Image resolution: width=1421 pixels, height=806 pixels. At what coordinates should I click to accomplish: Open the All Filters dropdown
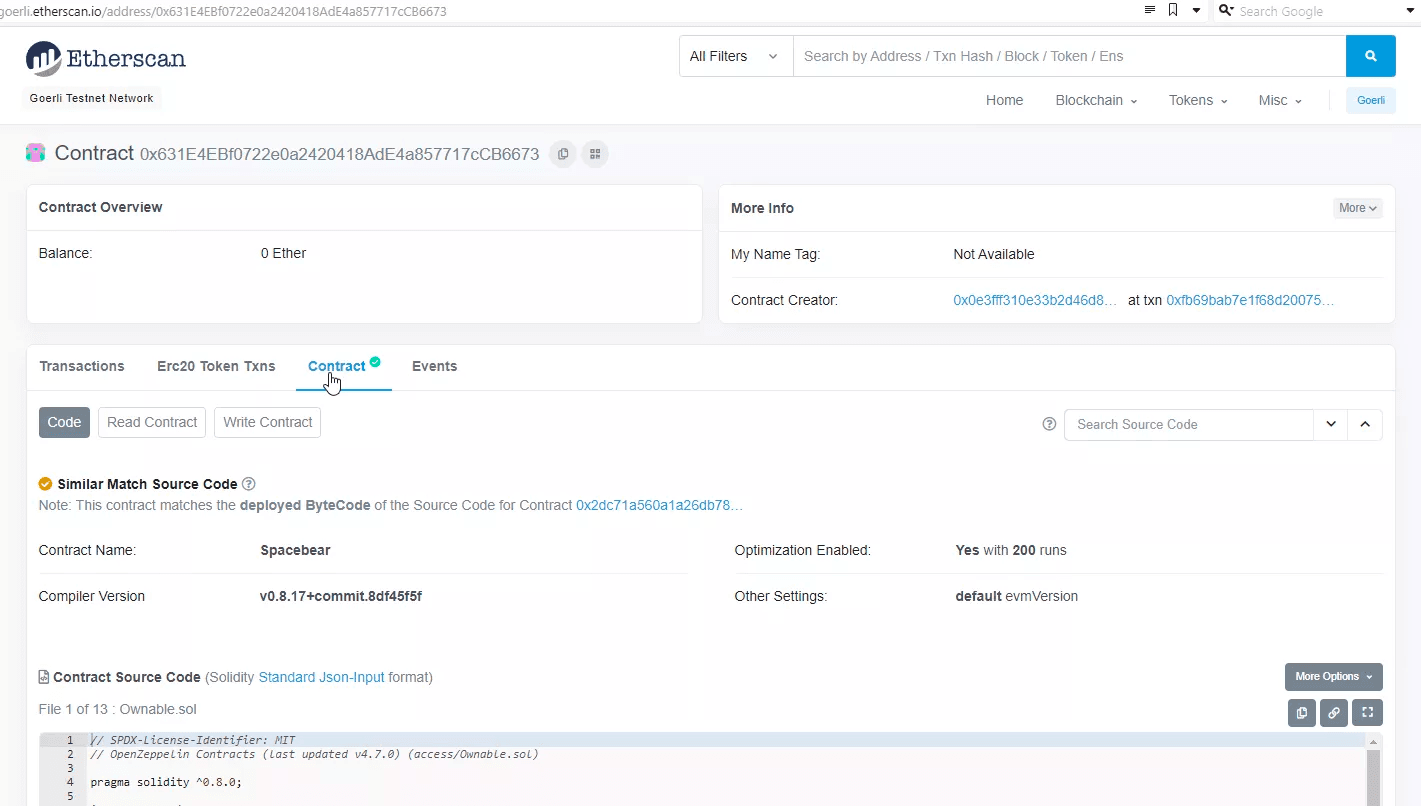pos(736,56)
